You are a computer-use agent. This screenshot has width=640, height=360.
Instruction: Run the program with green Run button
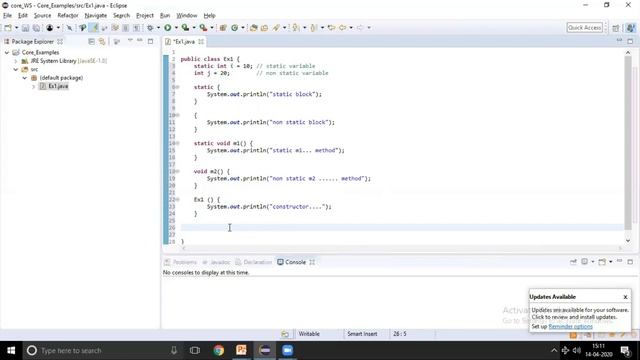coord(167,28)
